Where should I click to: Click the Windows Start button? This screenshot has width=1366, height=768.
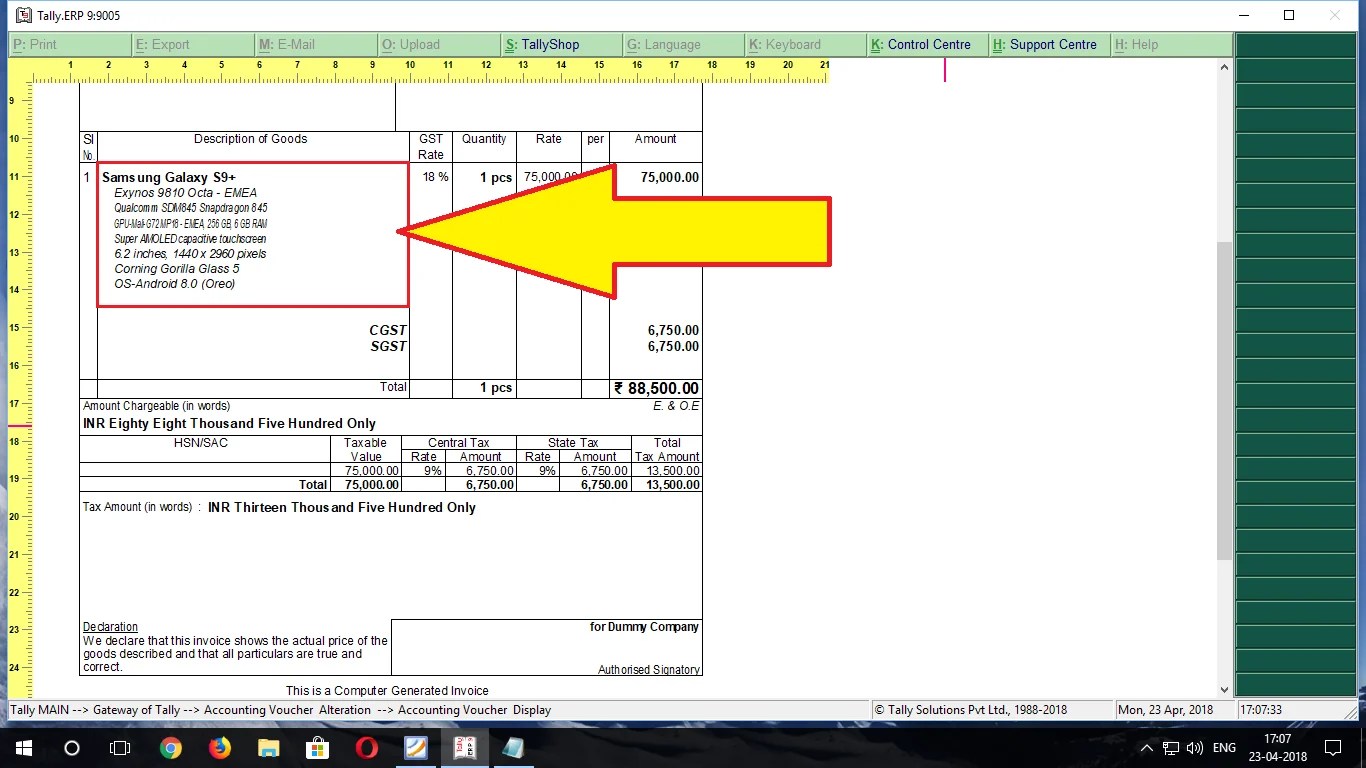[x=22, y=747]
